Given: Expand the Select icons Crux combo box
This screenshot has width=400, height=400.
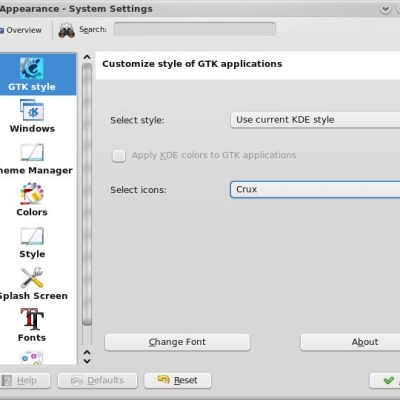Looking at the screenshot, I should (315, 189).
